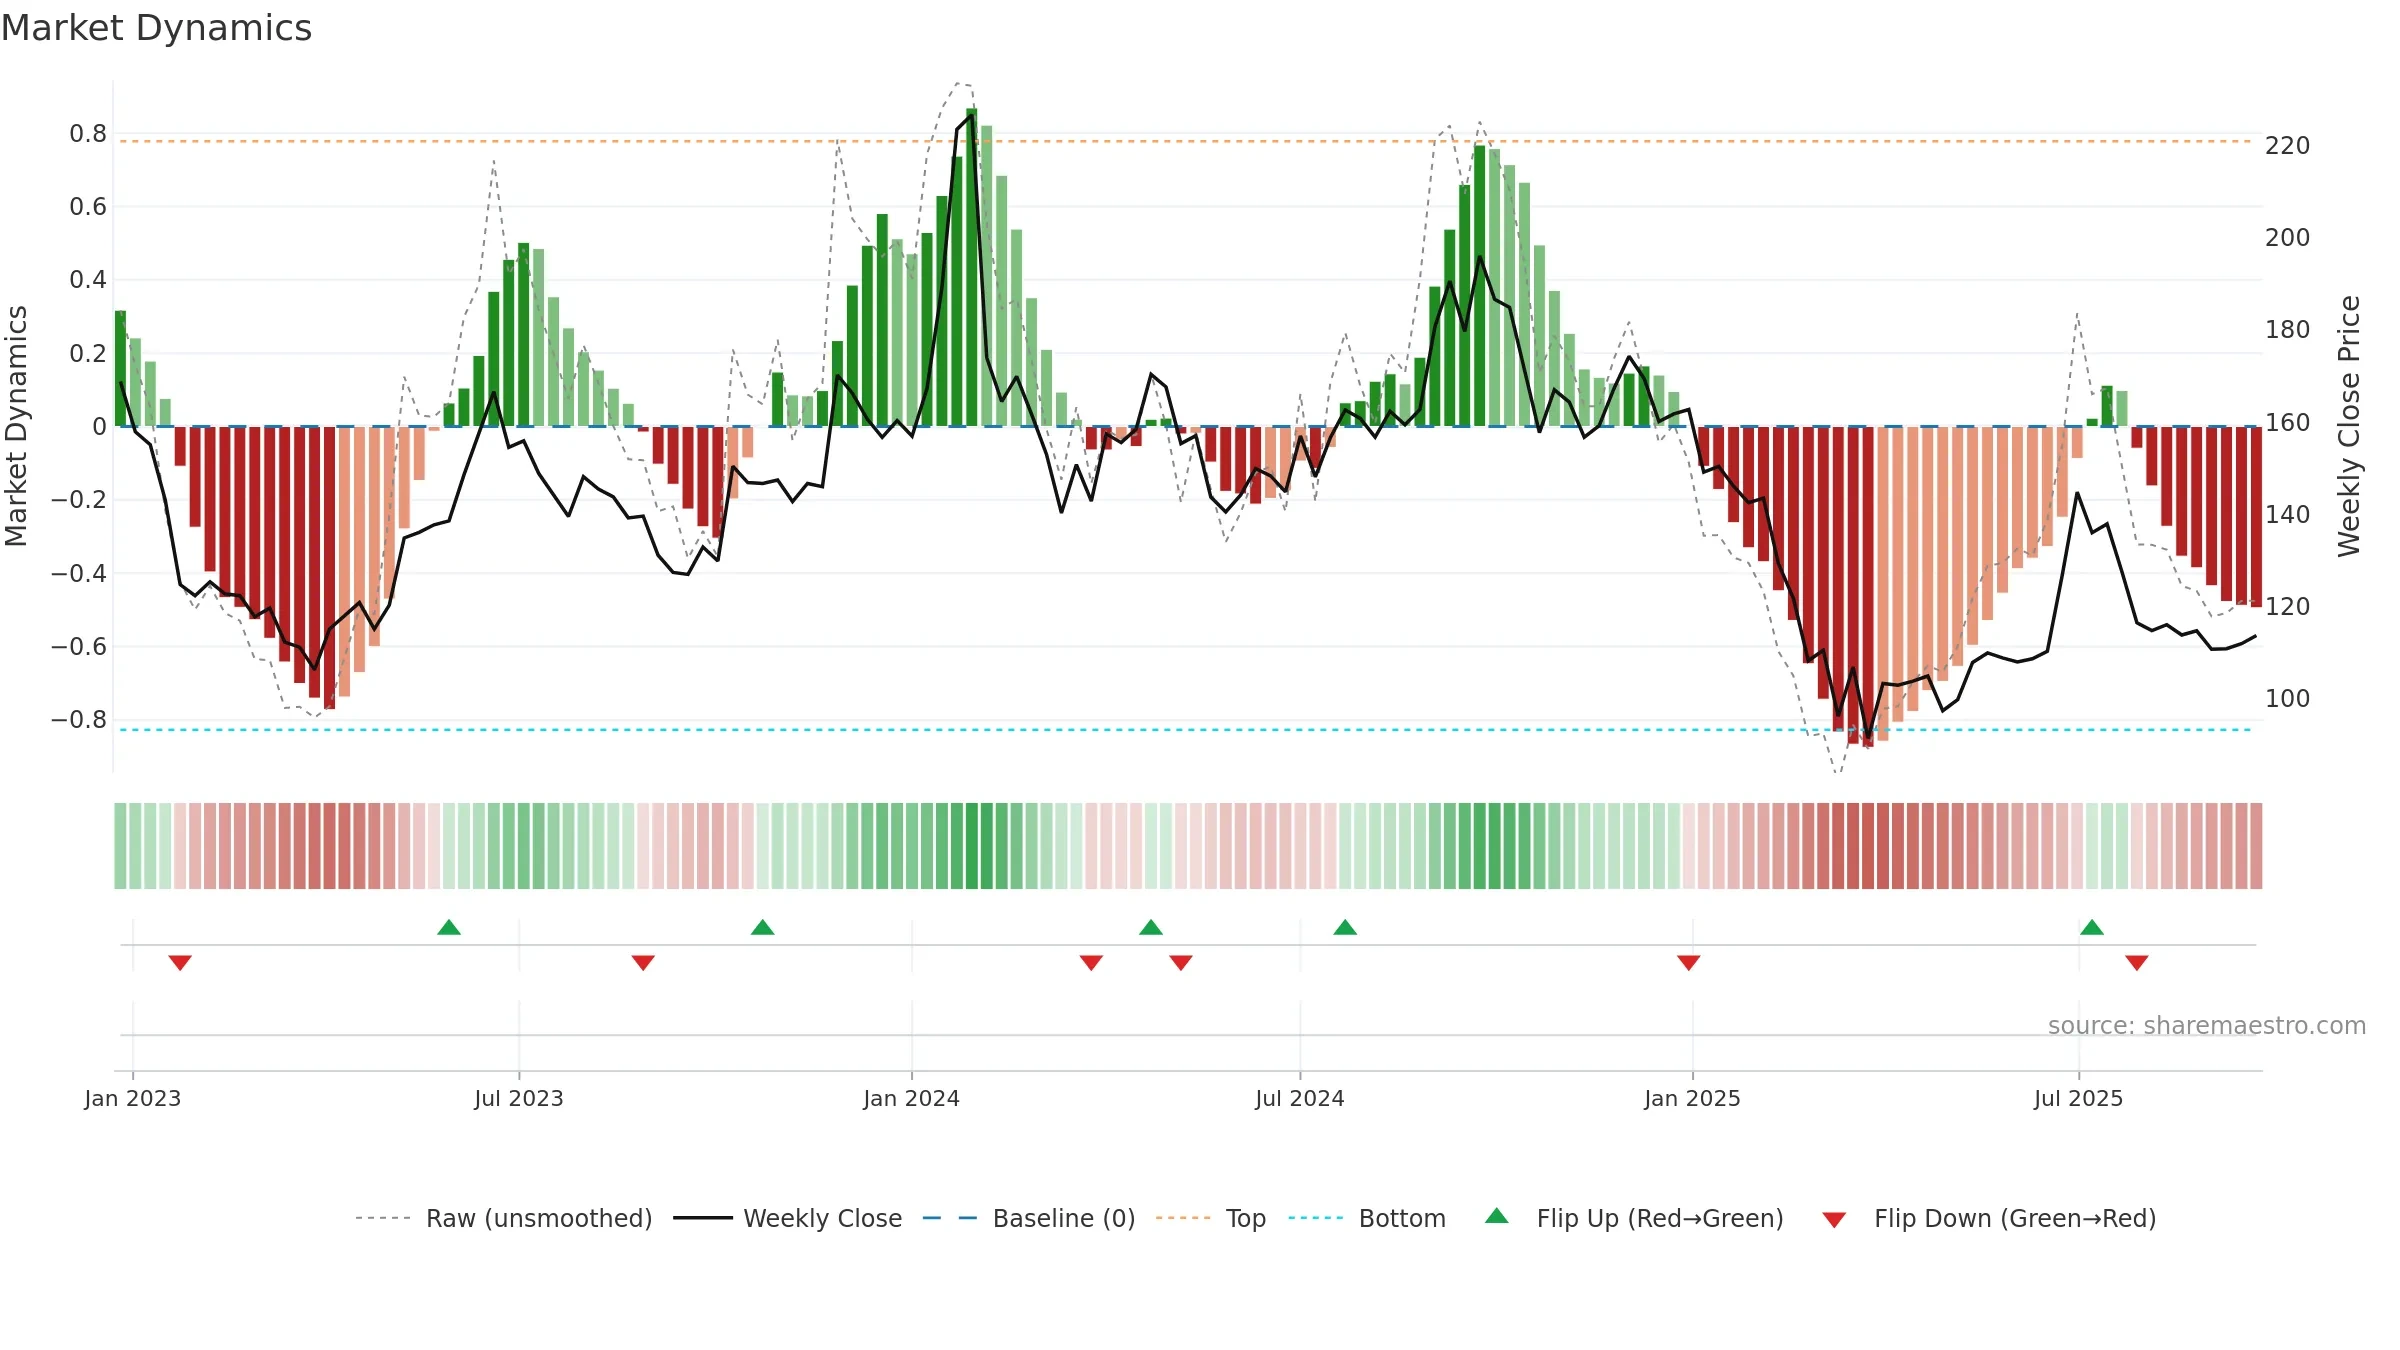Click the 220 price axis label

click(2288, 146)
